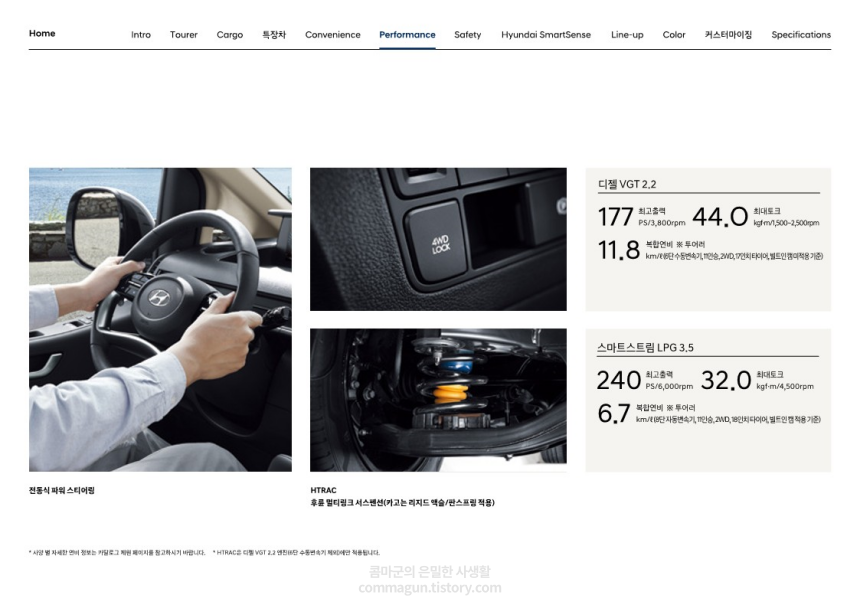The image size is (860, 608).
Task: Click the 11.8 fuel economy value
Action: (x=619, y=250)
